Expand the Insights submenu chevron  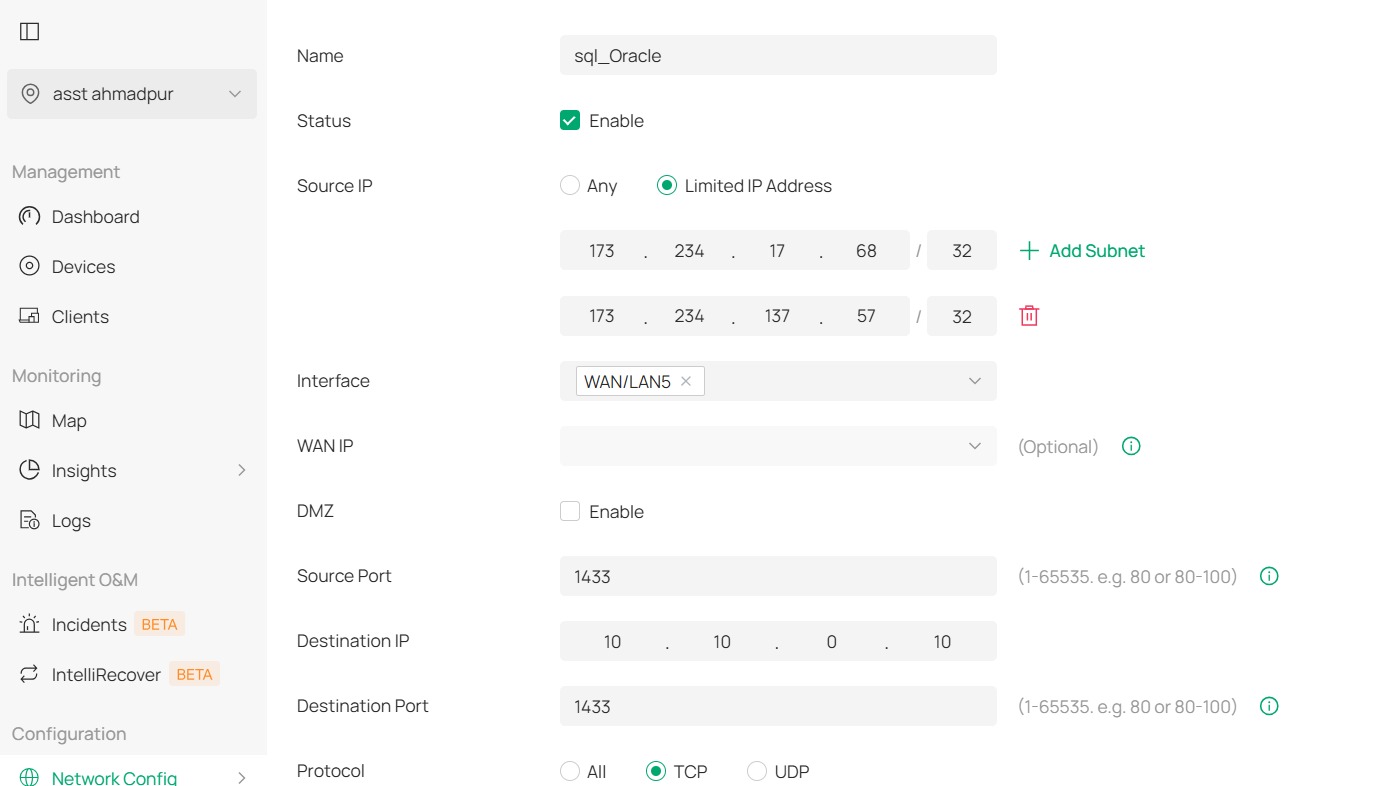point(241,470)
